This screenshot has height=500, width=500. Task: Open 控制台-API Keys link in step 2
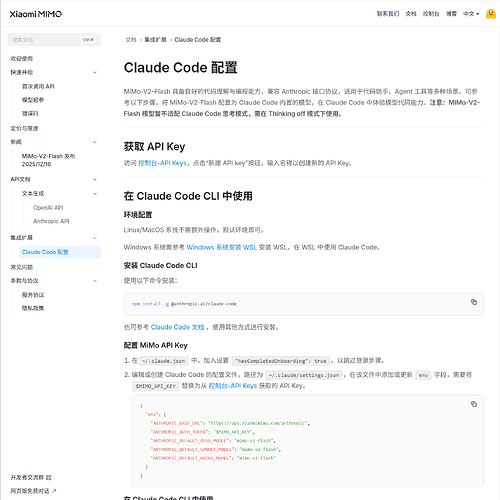232,386
